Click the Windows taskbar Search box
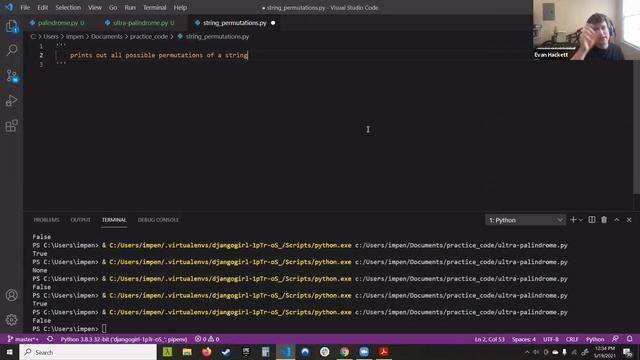Viewport: 640px width, 360px height. point(88,352)
